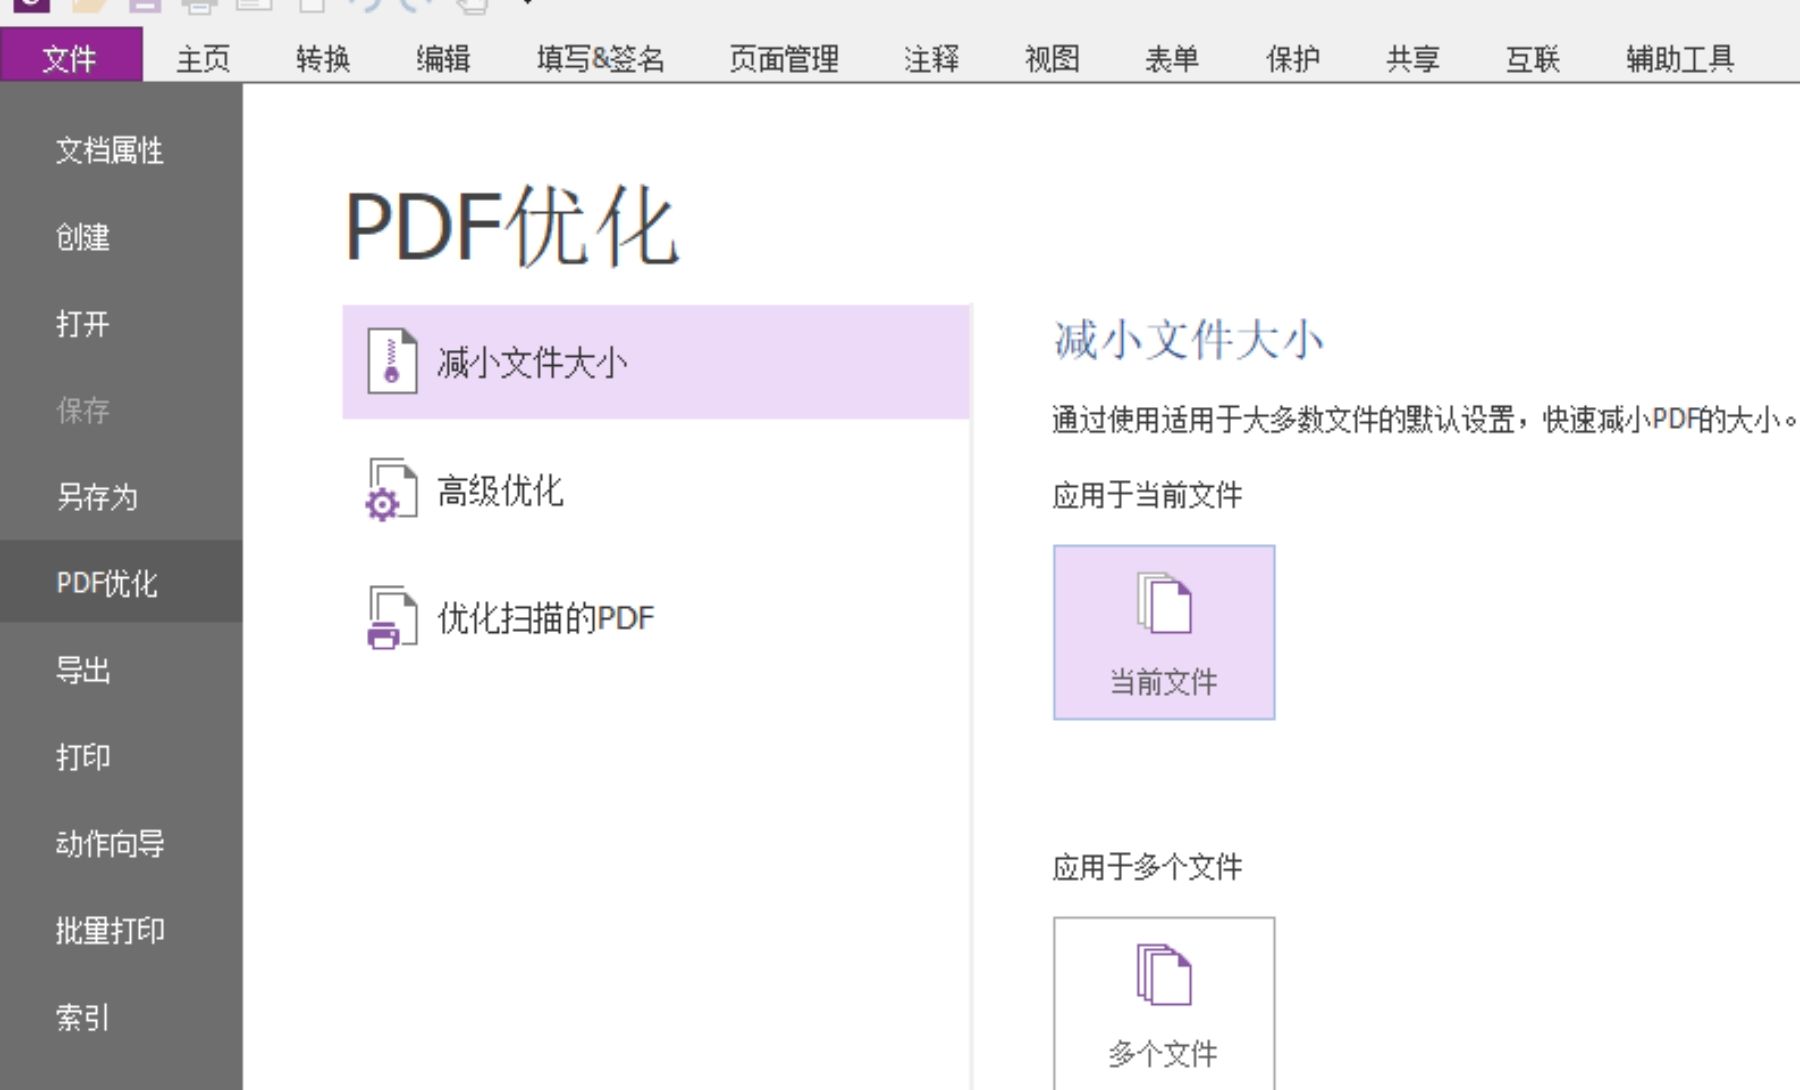
Task: Click 导出 in the left sidebar
Action: click(83, 671)
